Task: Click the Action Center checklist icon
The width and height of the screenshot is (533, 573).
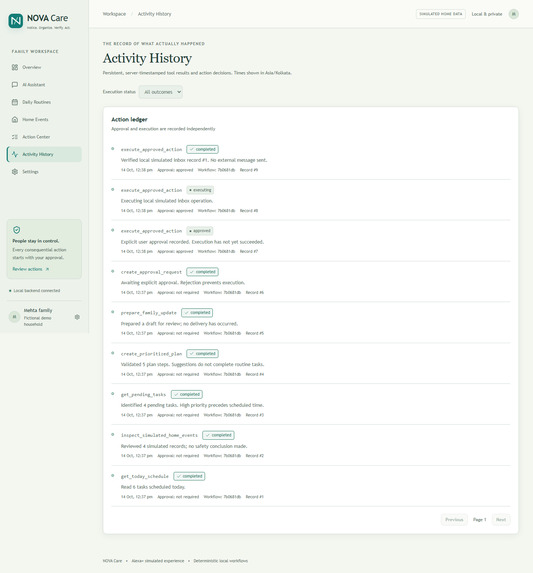Action: 15,137
